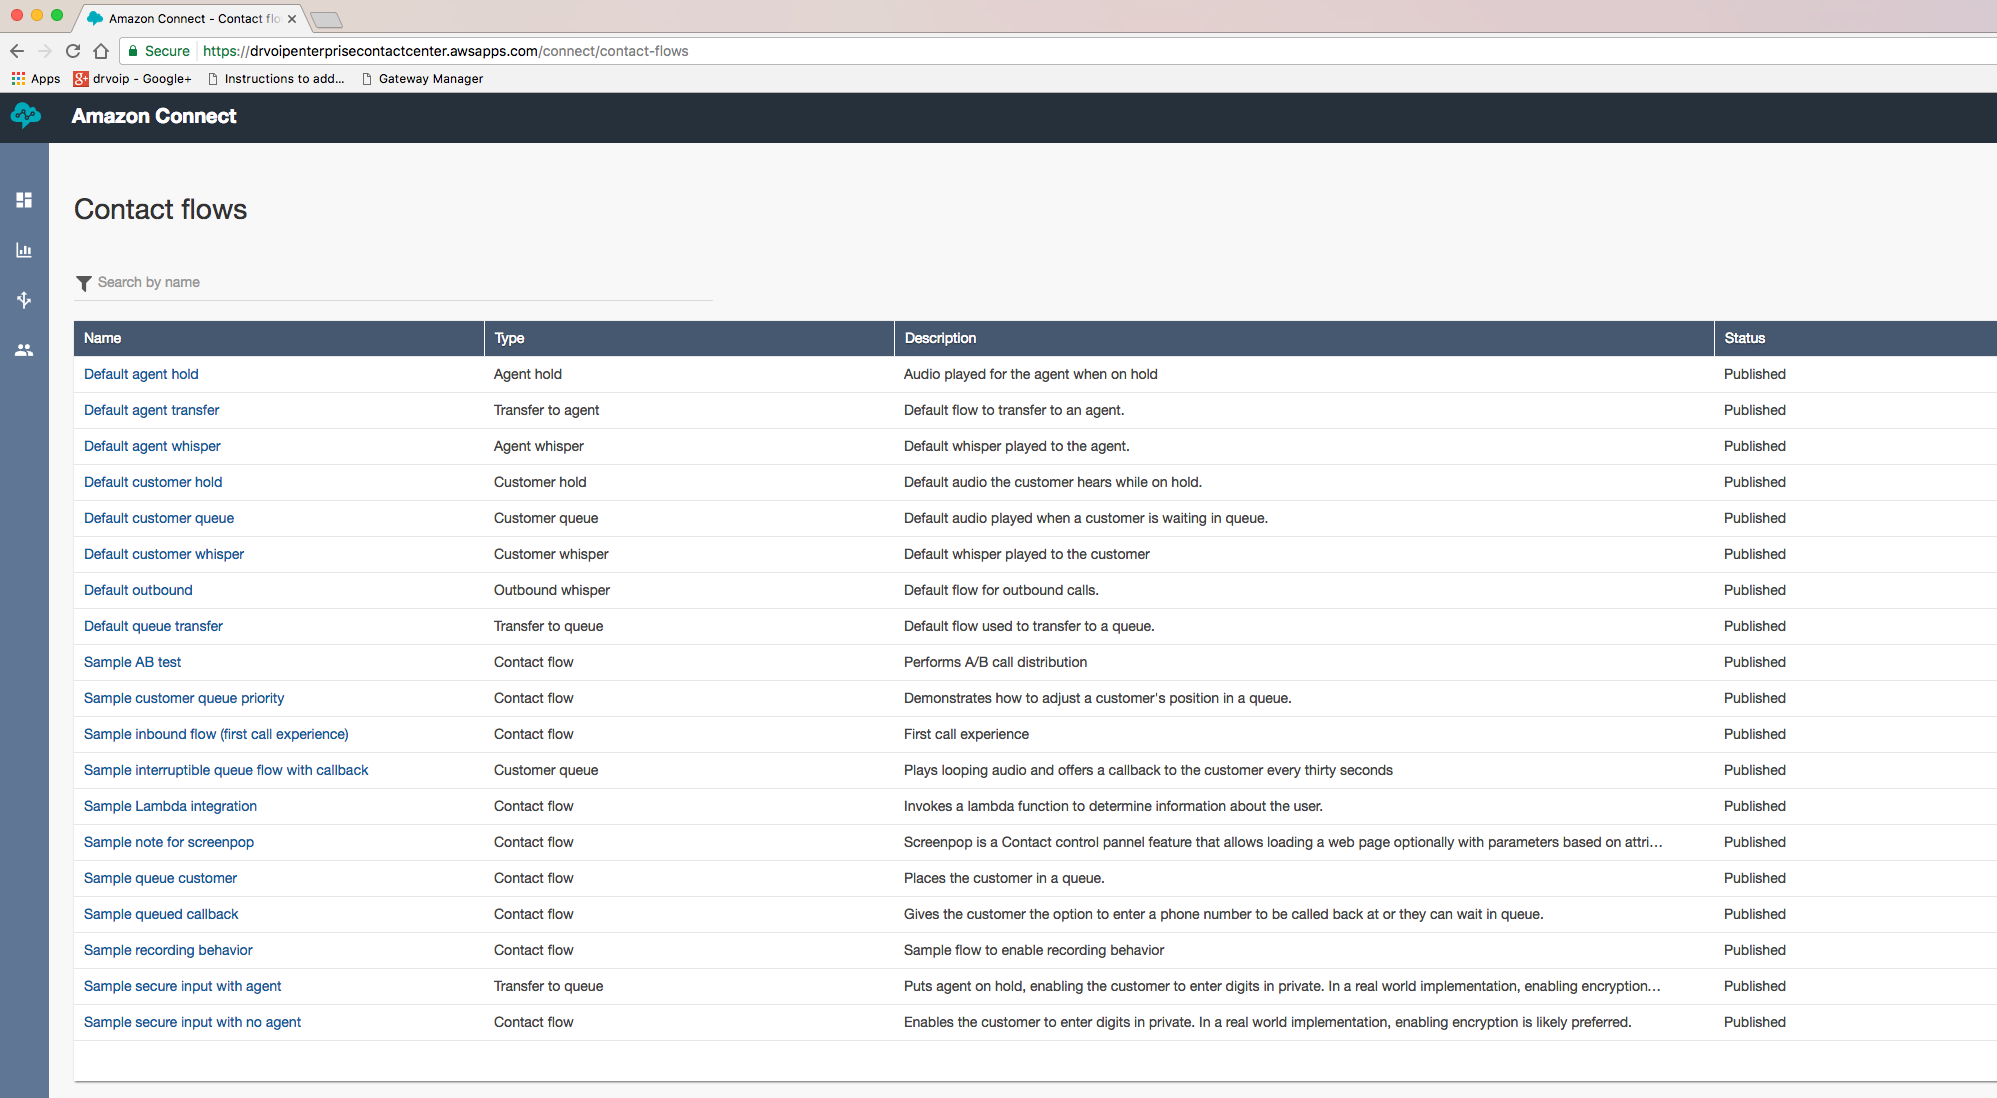Open Sample secure input with no agent
Screen dimensions: 1997x1098
(x=192, y=1022)
